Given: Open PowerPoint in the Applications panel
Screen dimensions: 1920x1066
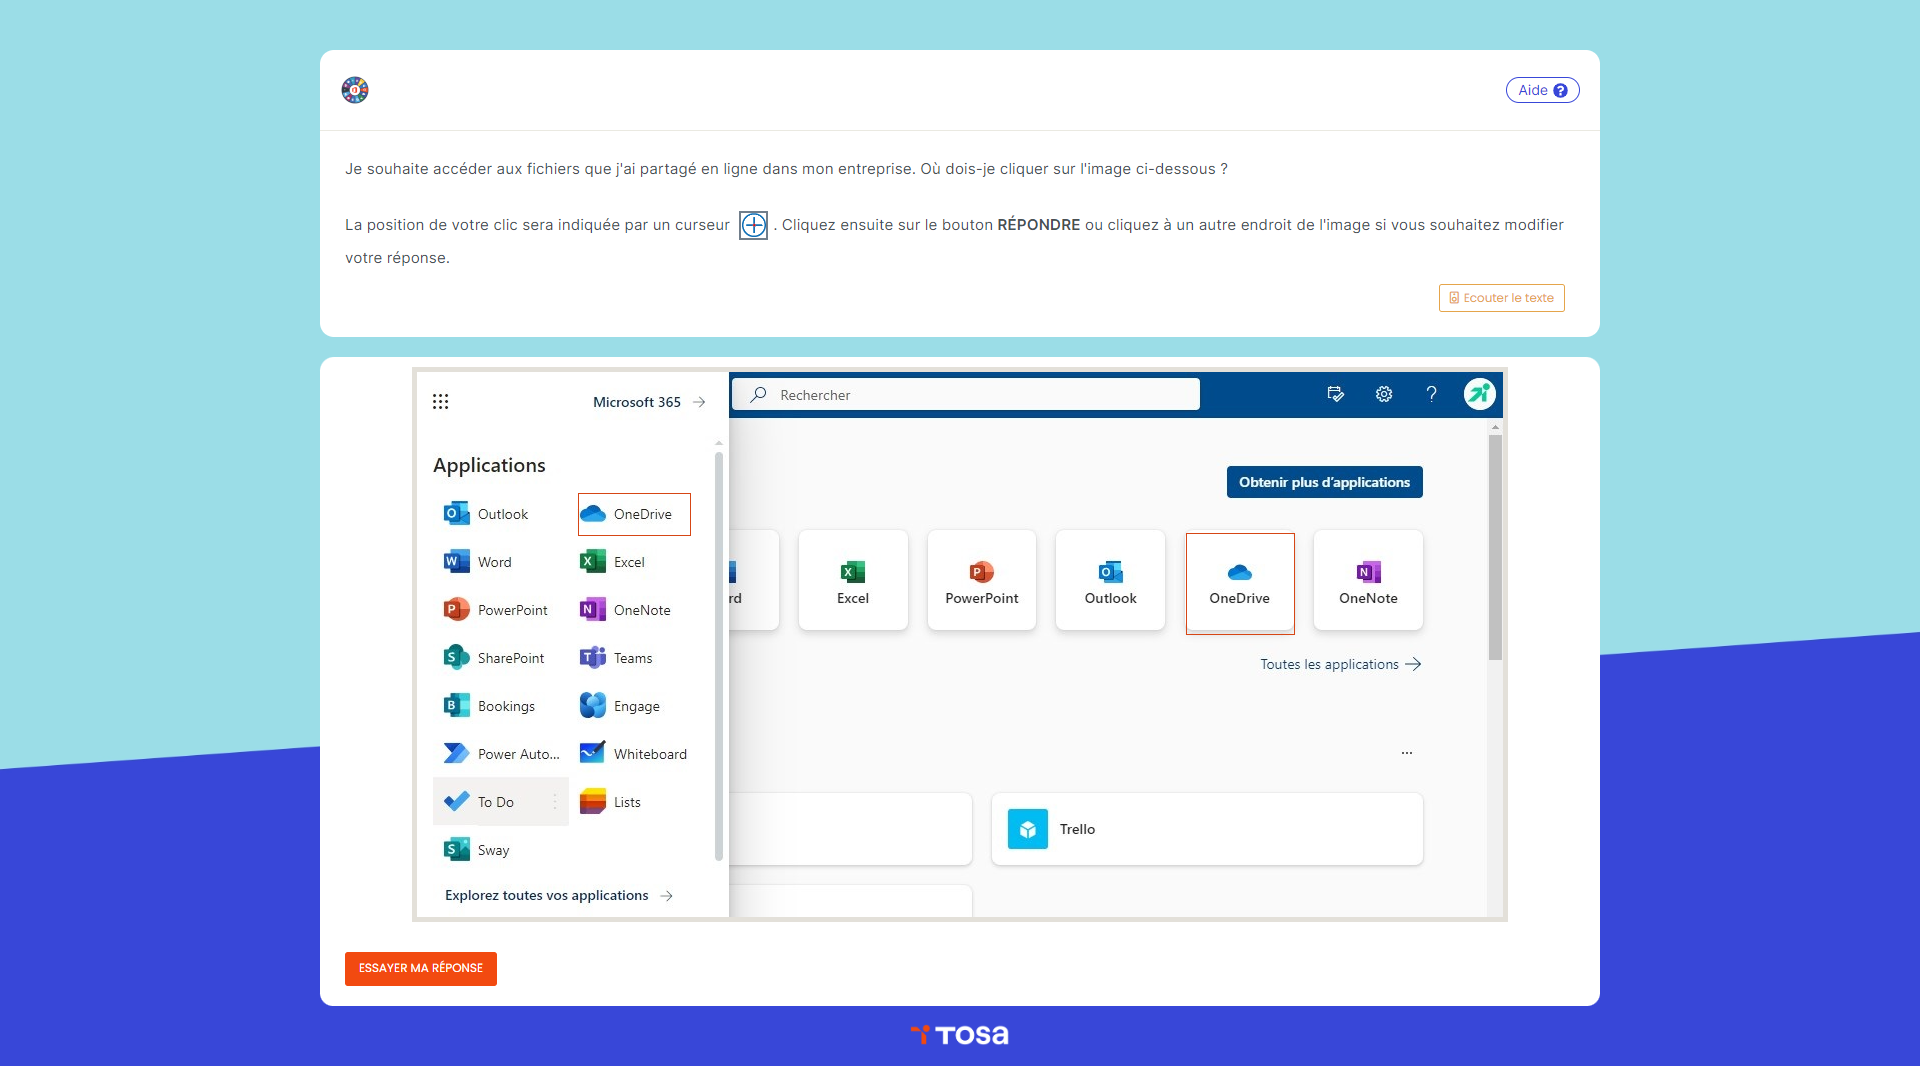Looking at the screenshot, I should [x=496, y=610].
